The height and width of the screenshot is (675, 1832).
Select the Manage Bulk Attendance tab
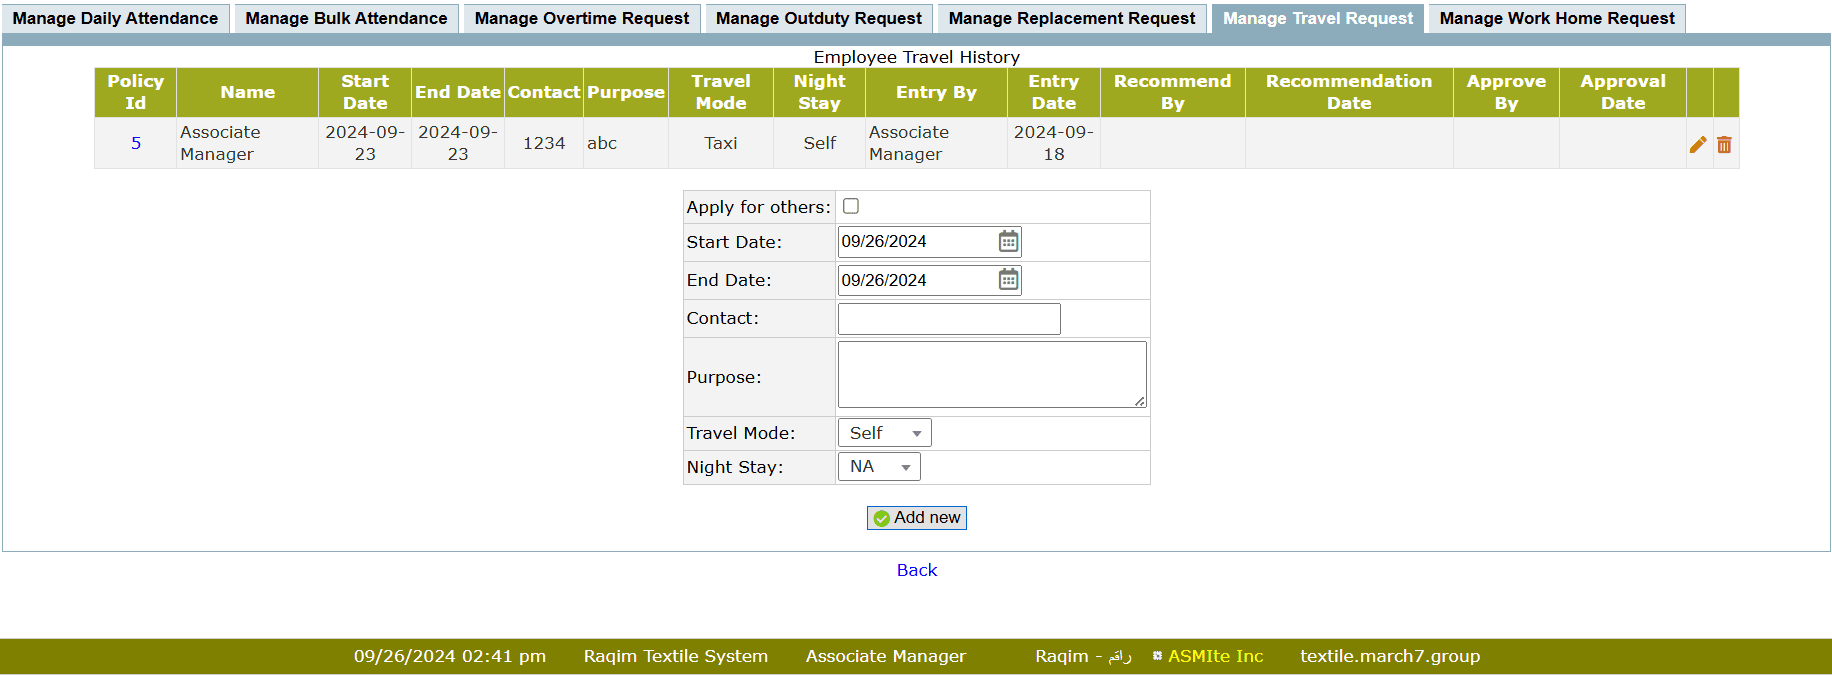click(x=346, y=18)
